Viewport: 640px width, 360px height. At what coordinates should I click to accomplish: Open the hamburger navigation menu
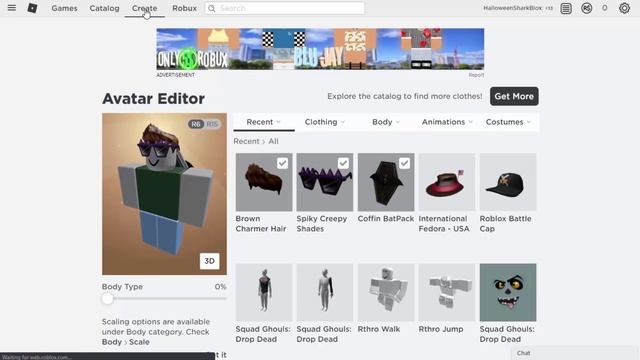coord(12,8)
